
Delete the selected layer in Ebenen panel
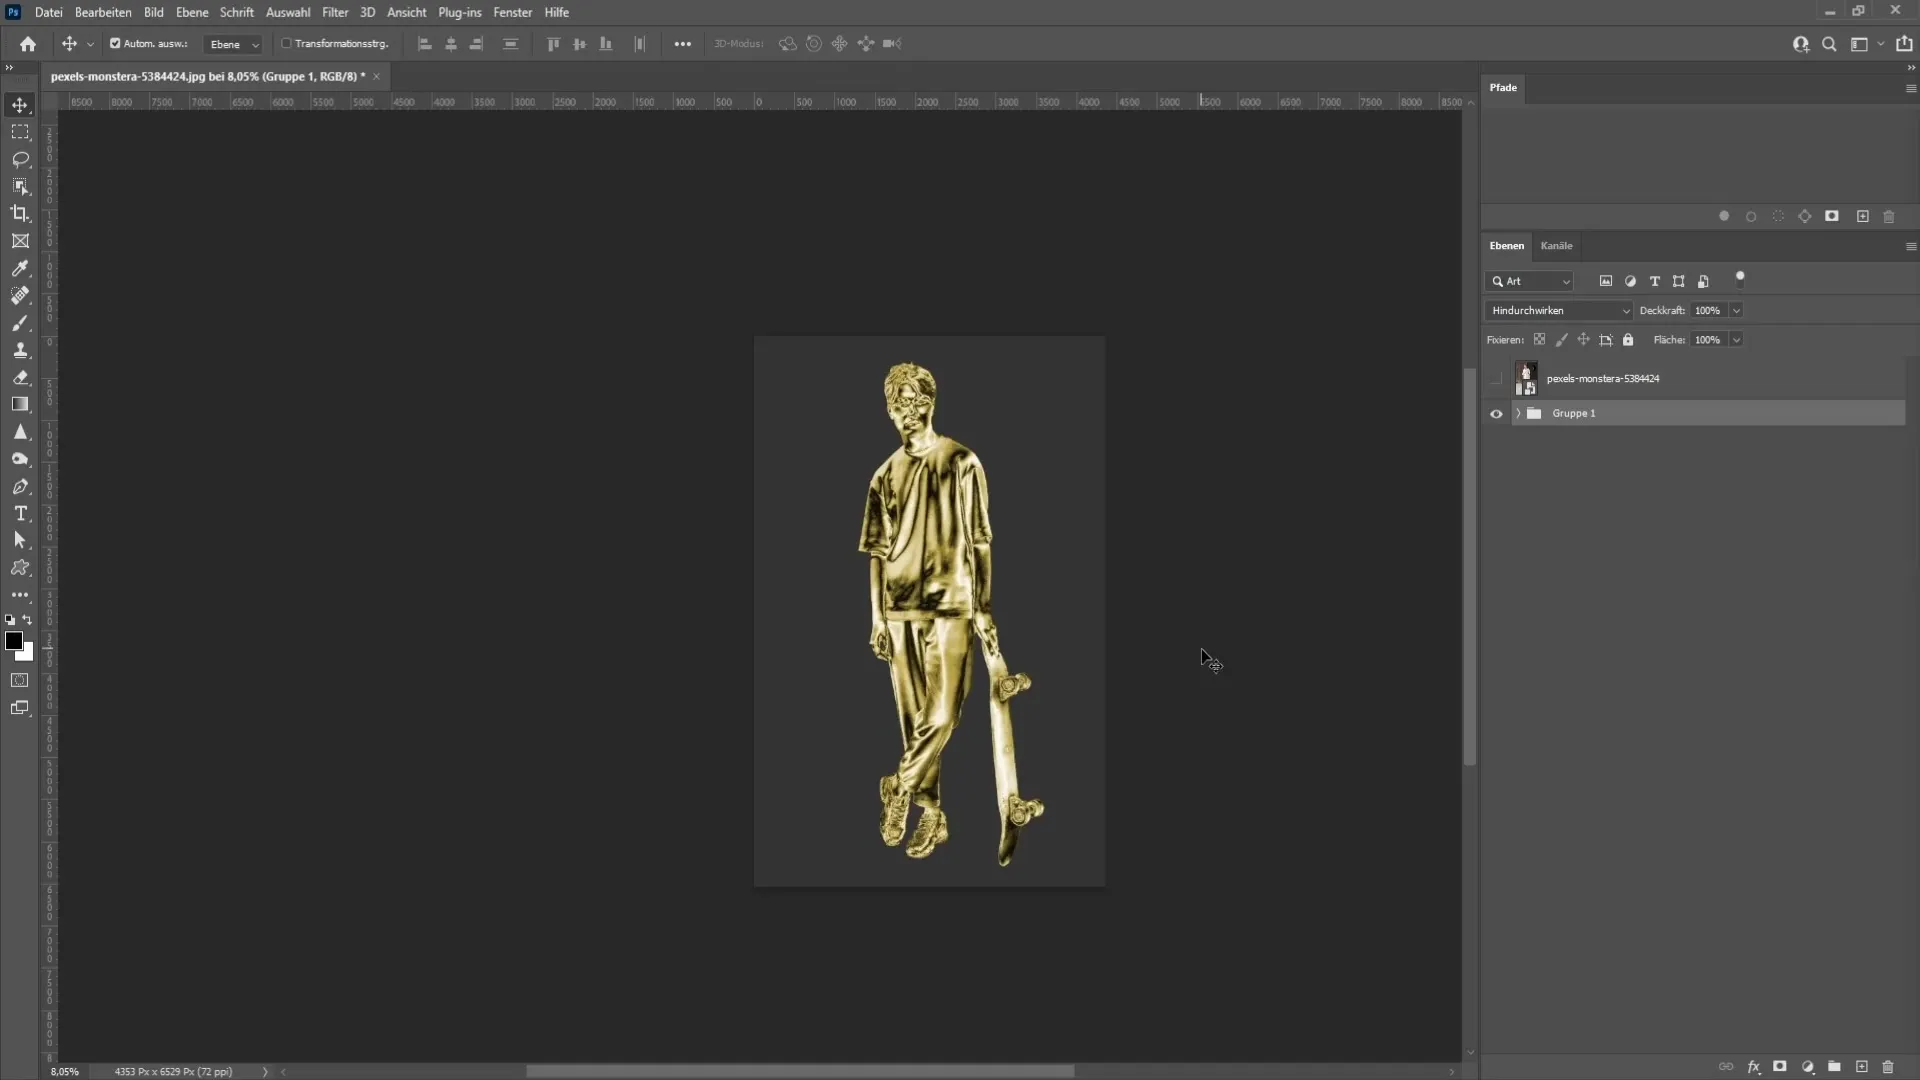(1888, 1067)
